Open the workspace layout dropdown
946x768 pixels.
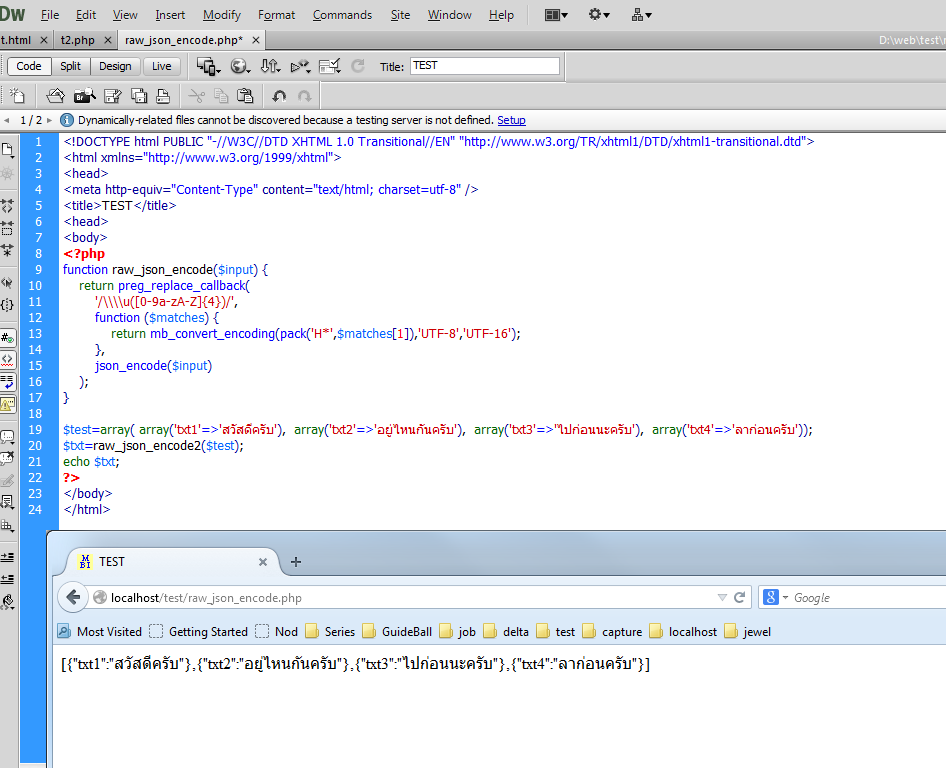pos(556,15)
